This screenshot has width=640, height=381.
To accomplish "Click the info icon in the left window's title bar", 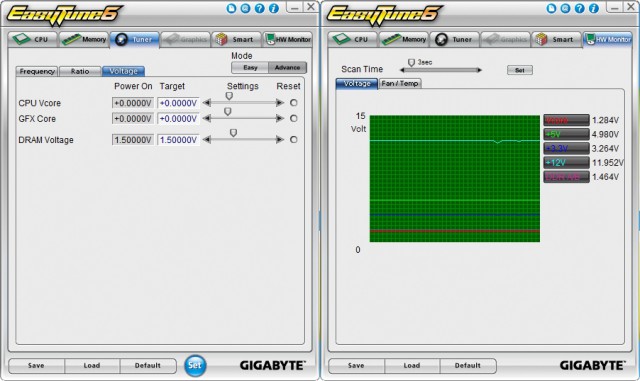I will 274,8.
